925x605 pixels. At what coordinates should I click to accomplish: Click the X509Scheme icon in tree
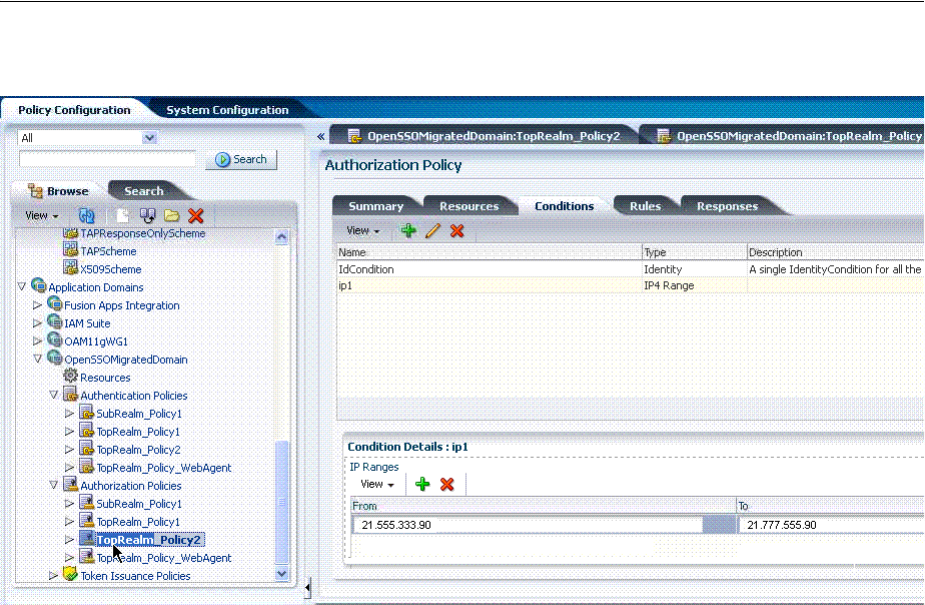[70, 268]
